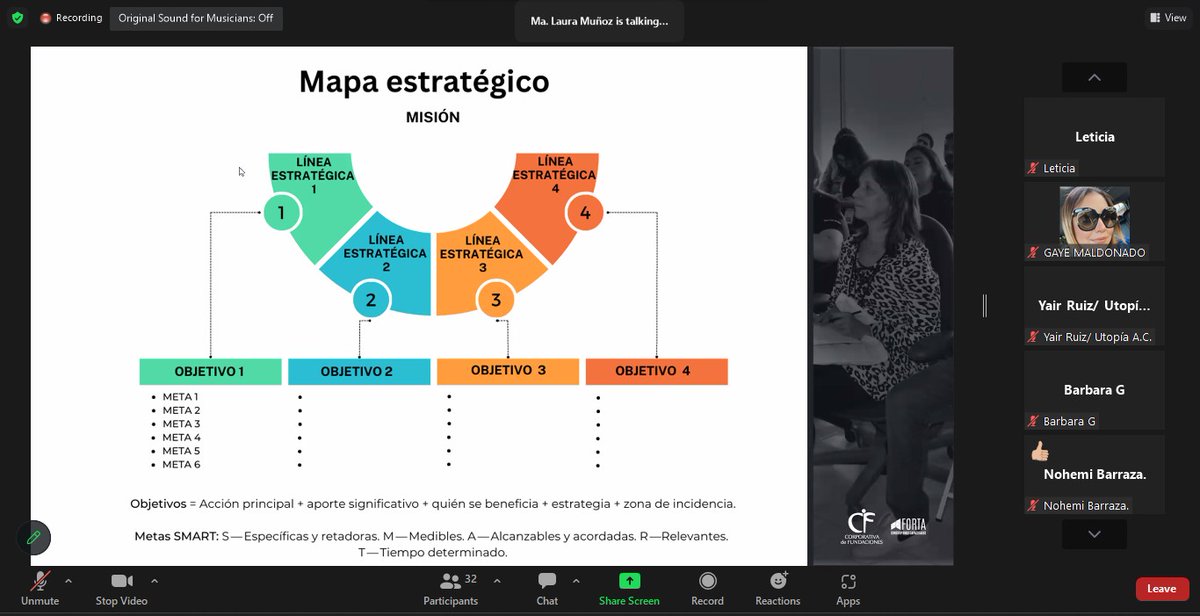This screenshot has width=1200, height=616.
Task: Open the Reactions menu
Action: 778,588
